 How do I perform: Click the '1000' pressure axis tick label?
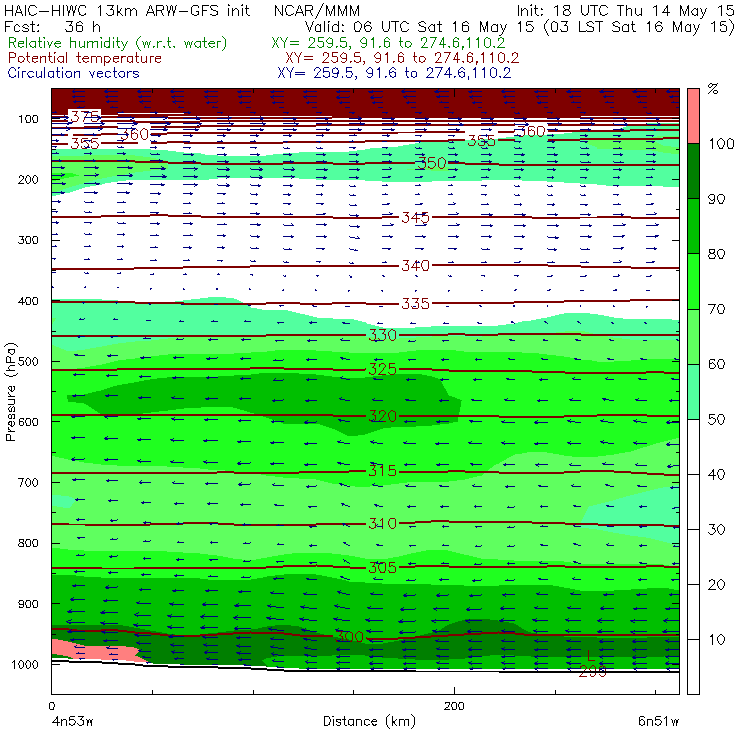tap(25, 664)
